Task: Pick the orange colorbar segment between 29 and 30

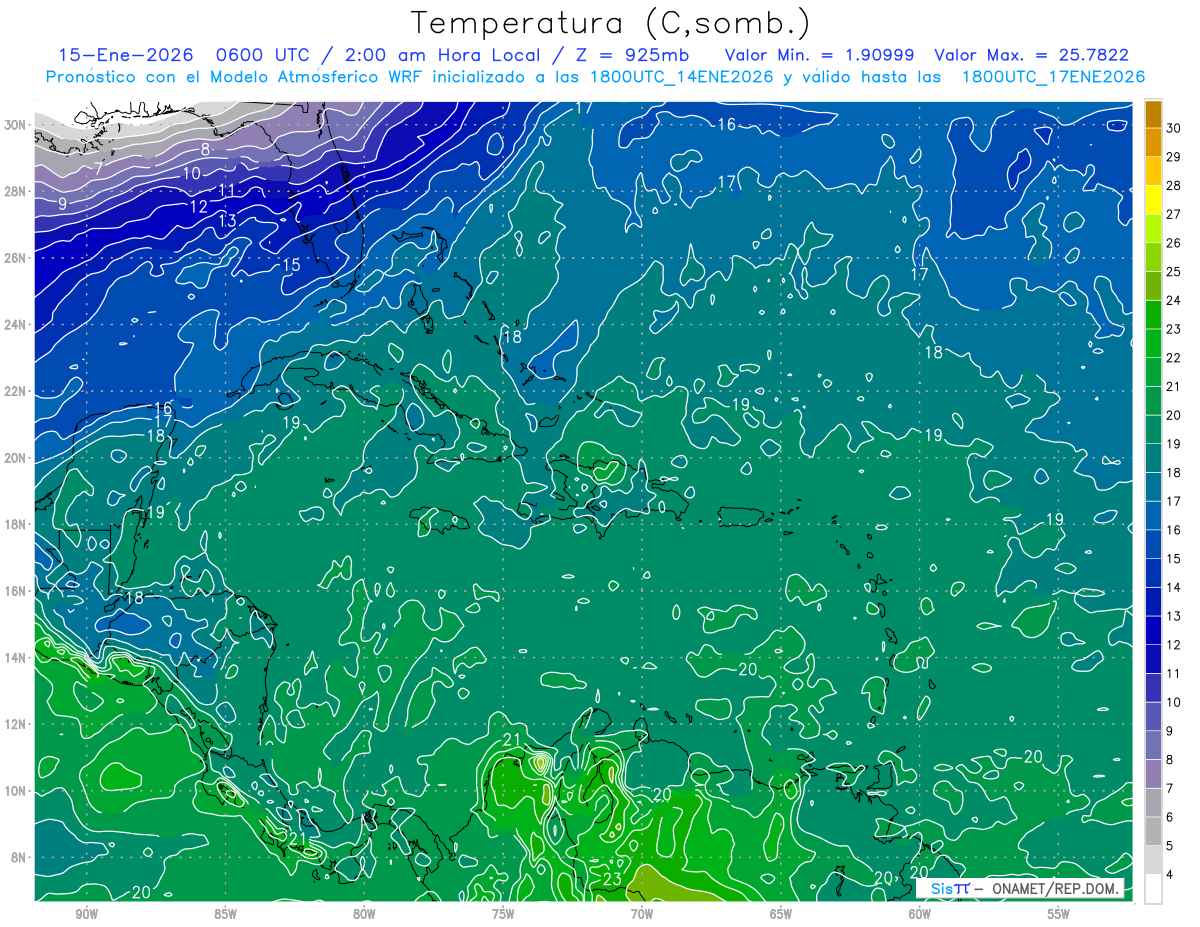Action: click(1153, 142)
